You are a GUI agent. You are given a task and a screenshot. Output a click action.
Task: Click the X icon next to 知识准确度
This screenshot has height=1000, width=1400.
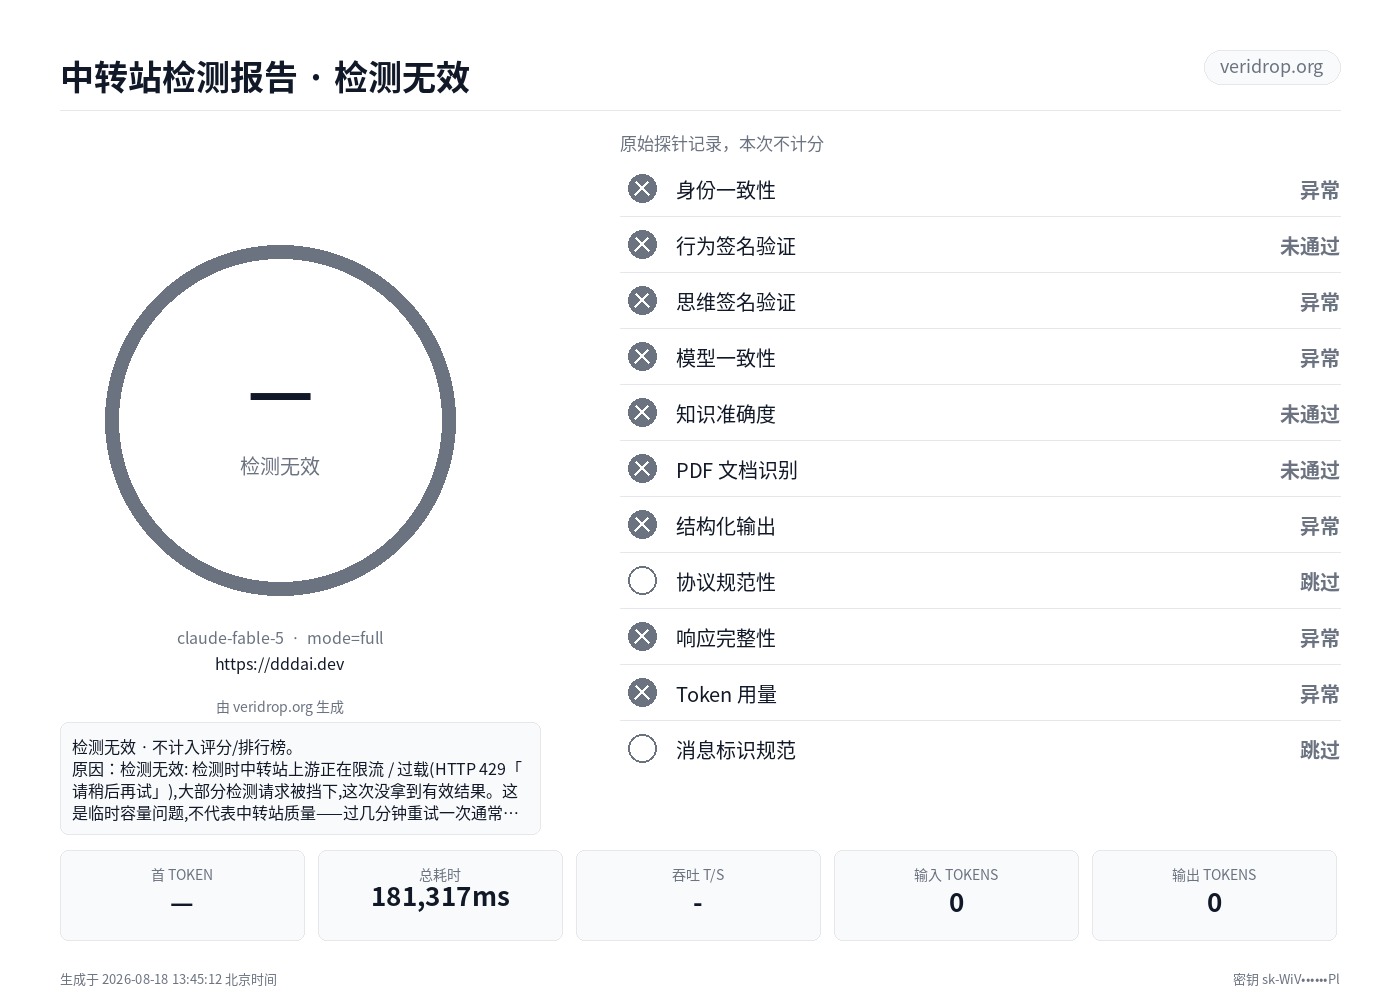pos(642,413)
